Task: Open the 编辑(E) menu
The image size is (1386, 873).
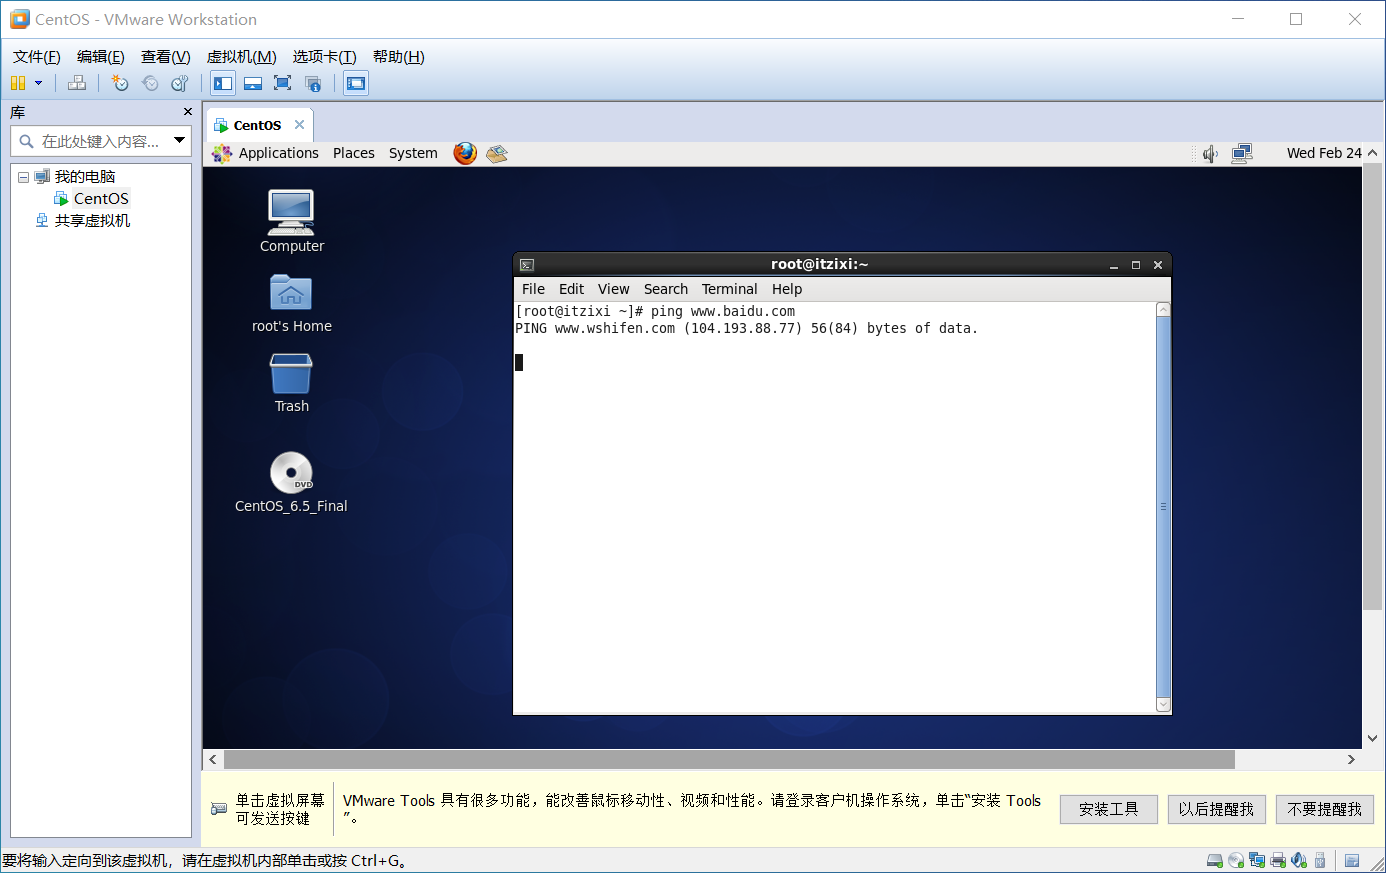Action: (x=101, y=57)
